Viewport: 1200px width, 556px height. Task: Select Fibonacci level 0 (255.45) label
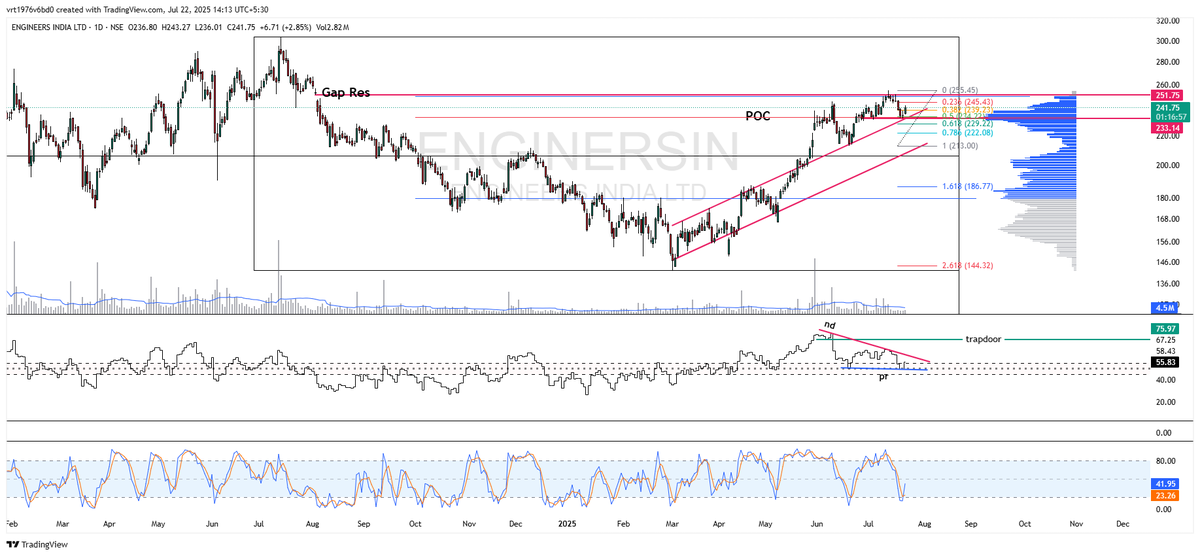pos(959,89)
